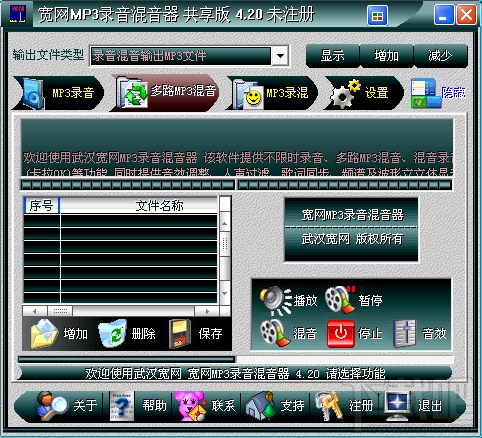Click the 宽网MP3录音混音器 info panel
Viewport: 482px width, 438px height.
(x=352, y=229)
